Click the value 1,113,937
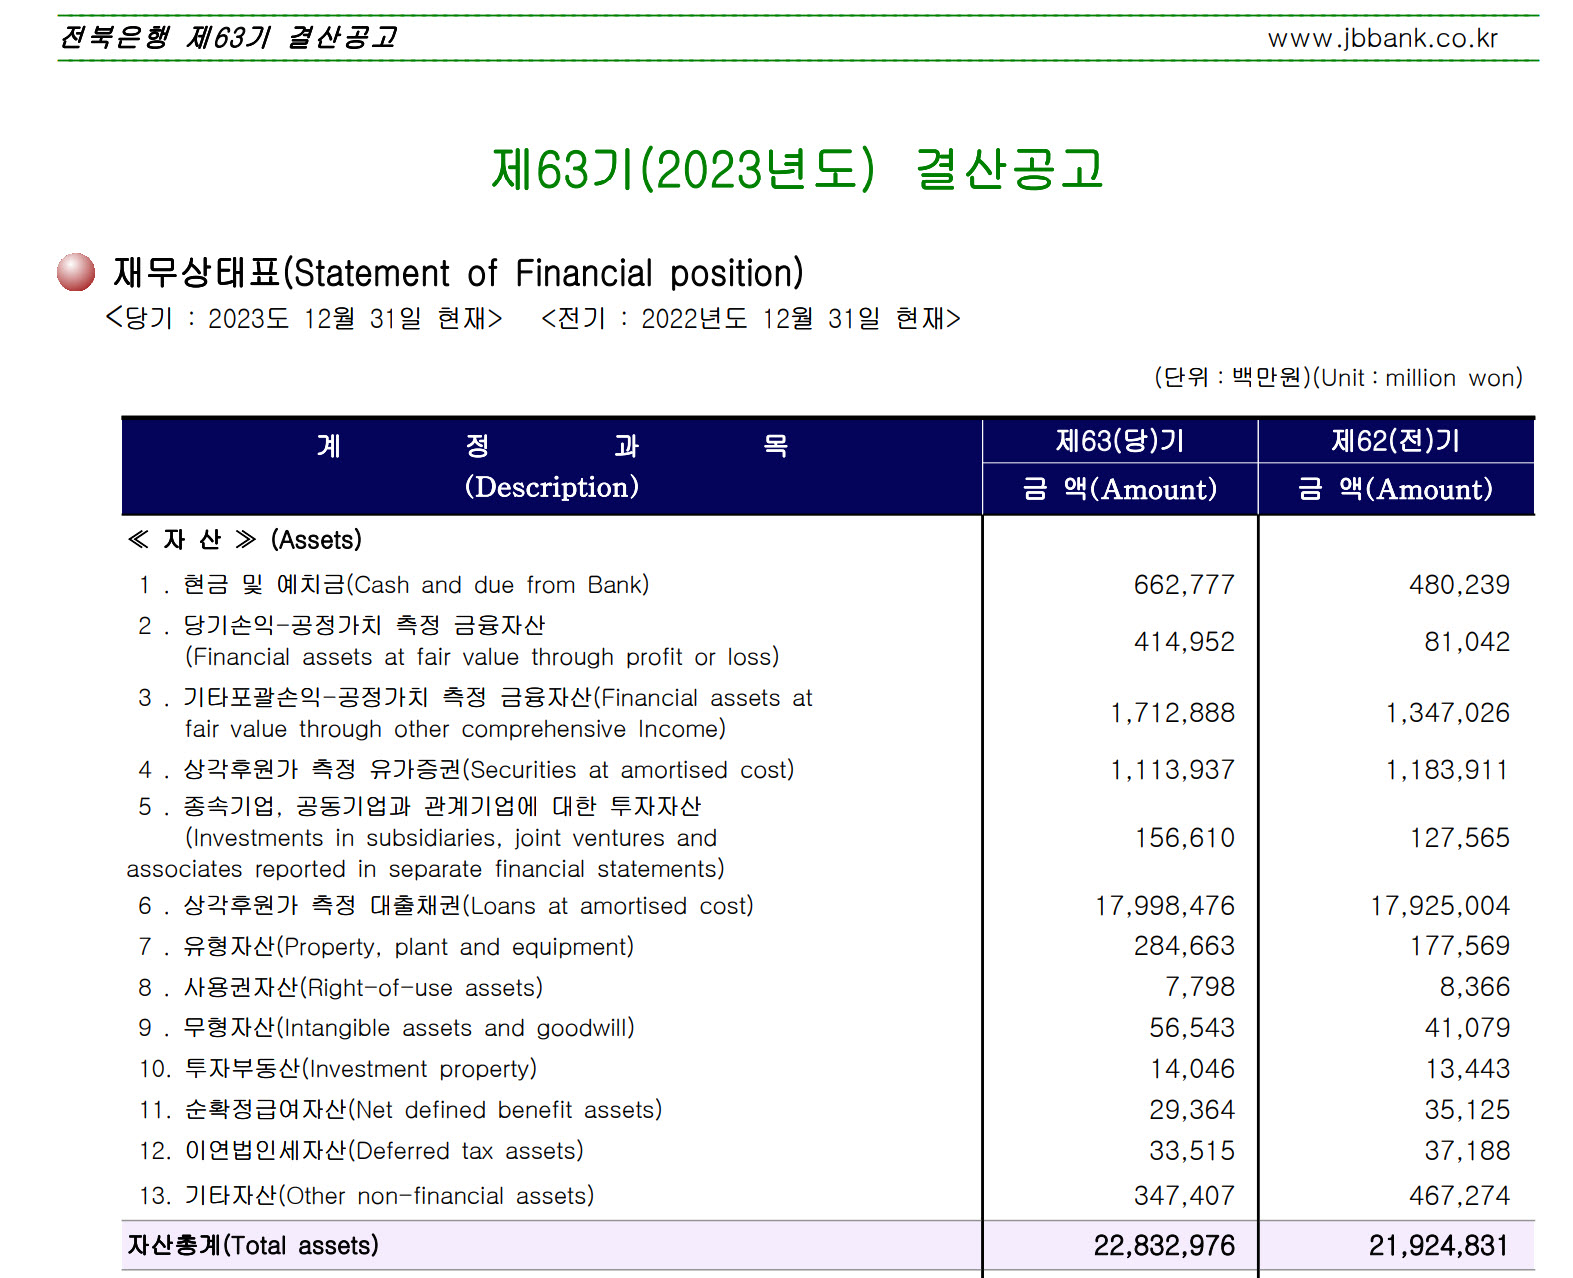The image size is (1573, 1278). pos(1172,770)
